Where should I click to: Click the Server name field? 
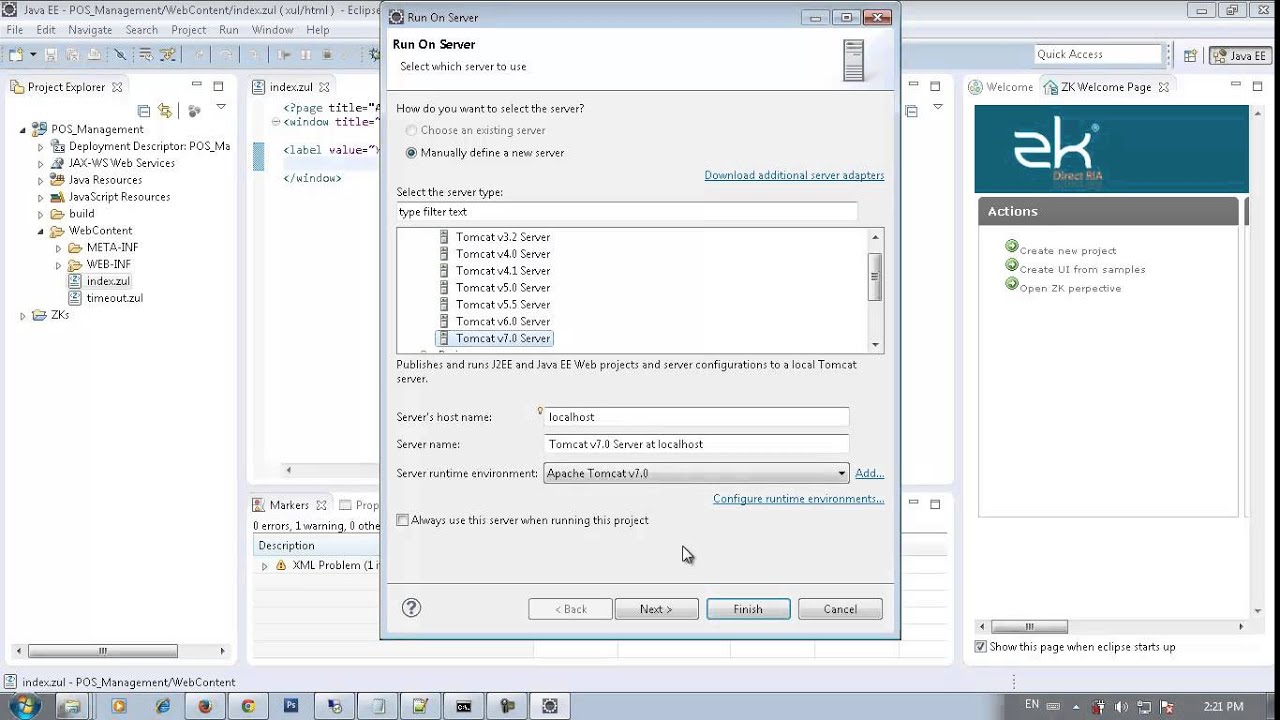point(696,444)
